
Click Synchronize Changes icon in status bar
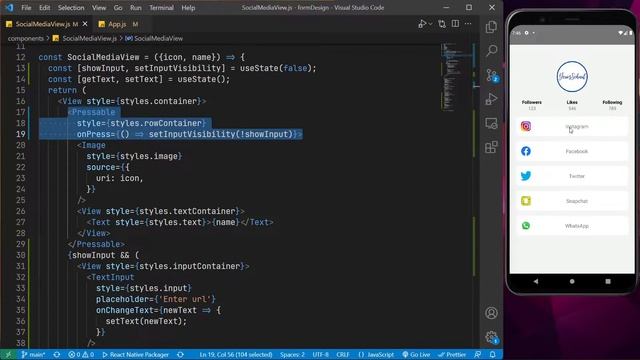click(x=57, y=355)
